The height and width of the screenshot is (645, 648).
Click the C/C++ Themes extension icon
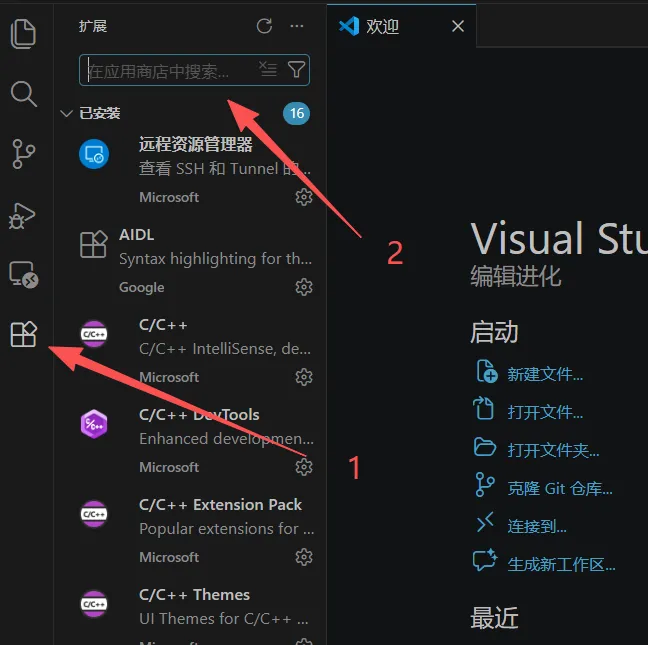point(94,604)
